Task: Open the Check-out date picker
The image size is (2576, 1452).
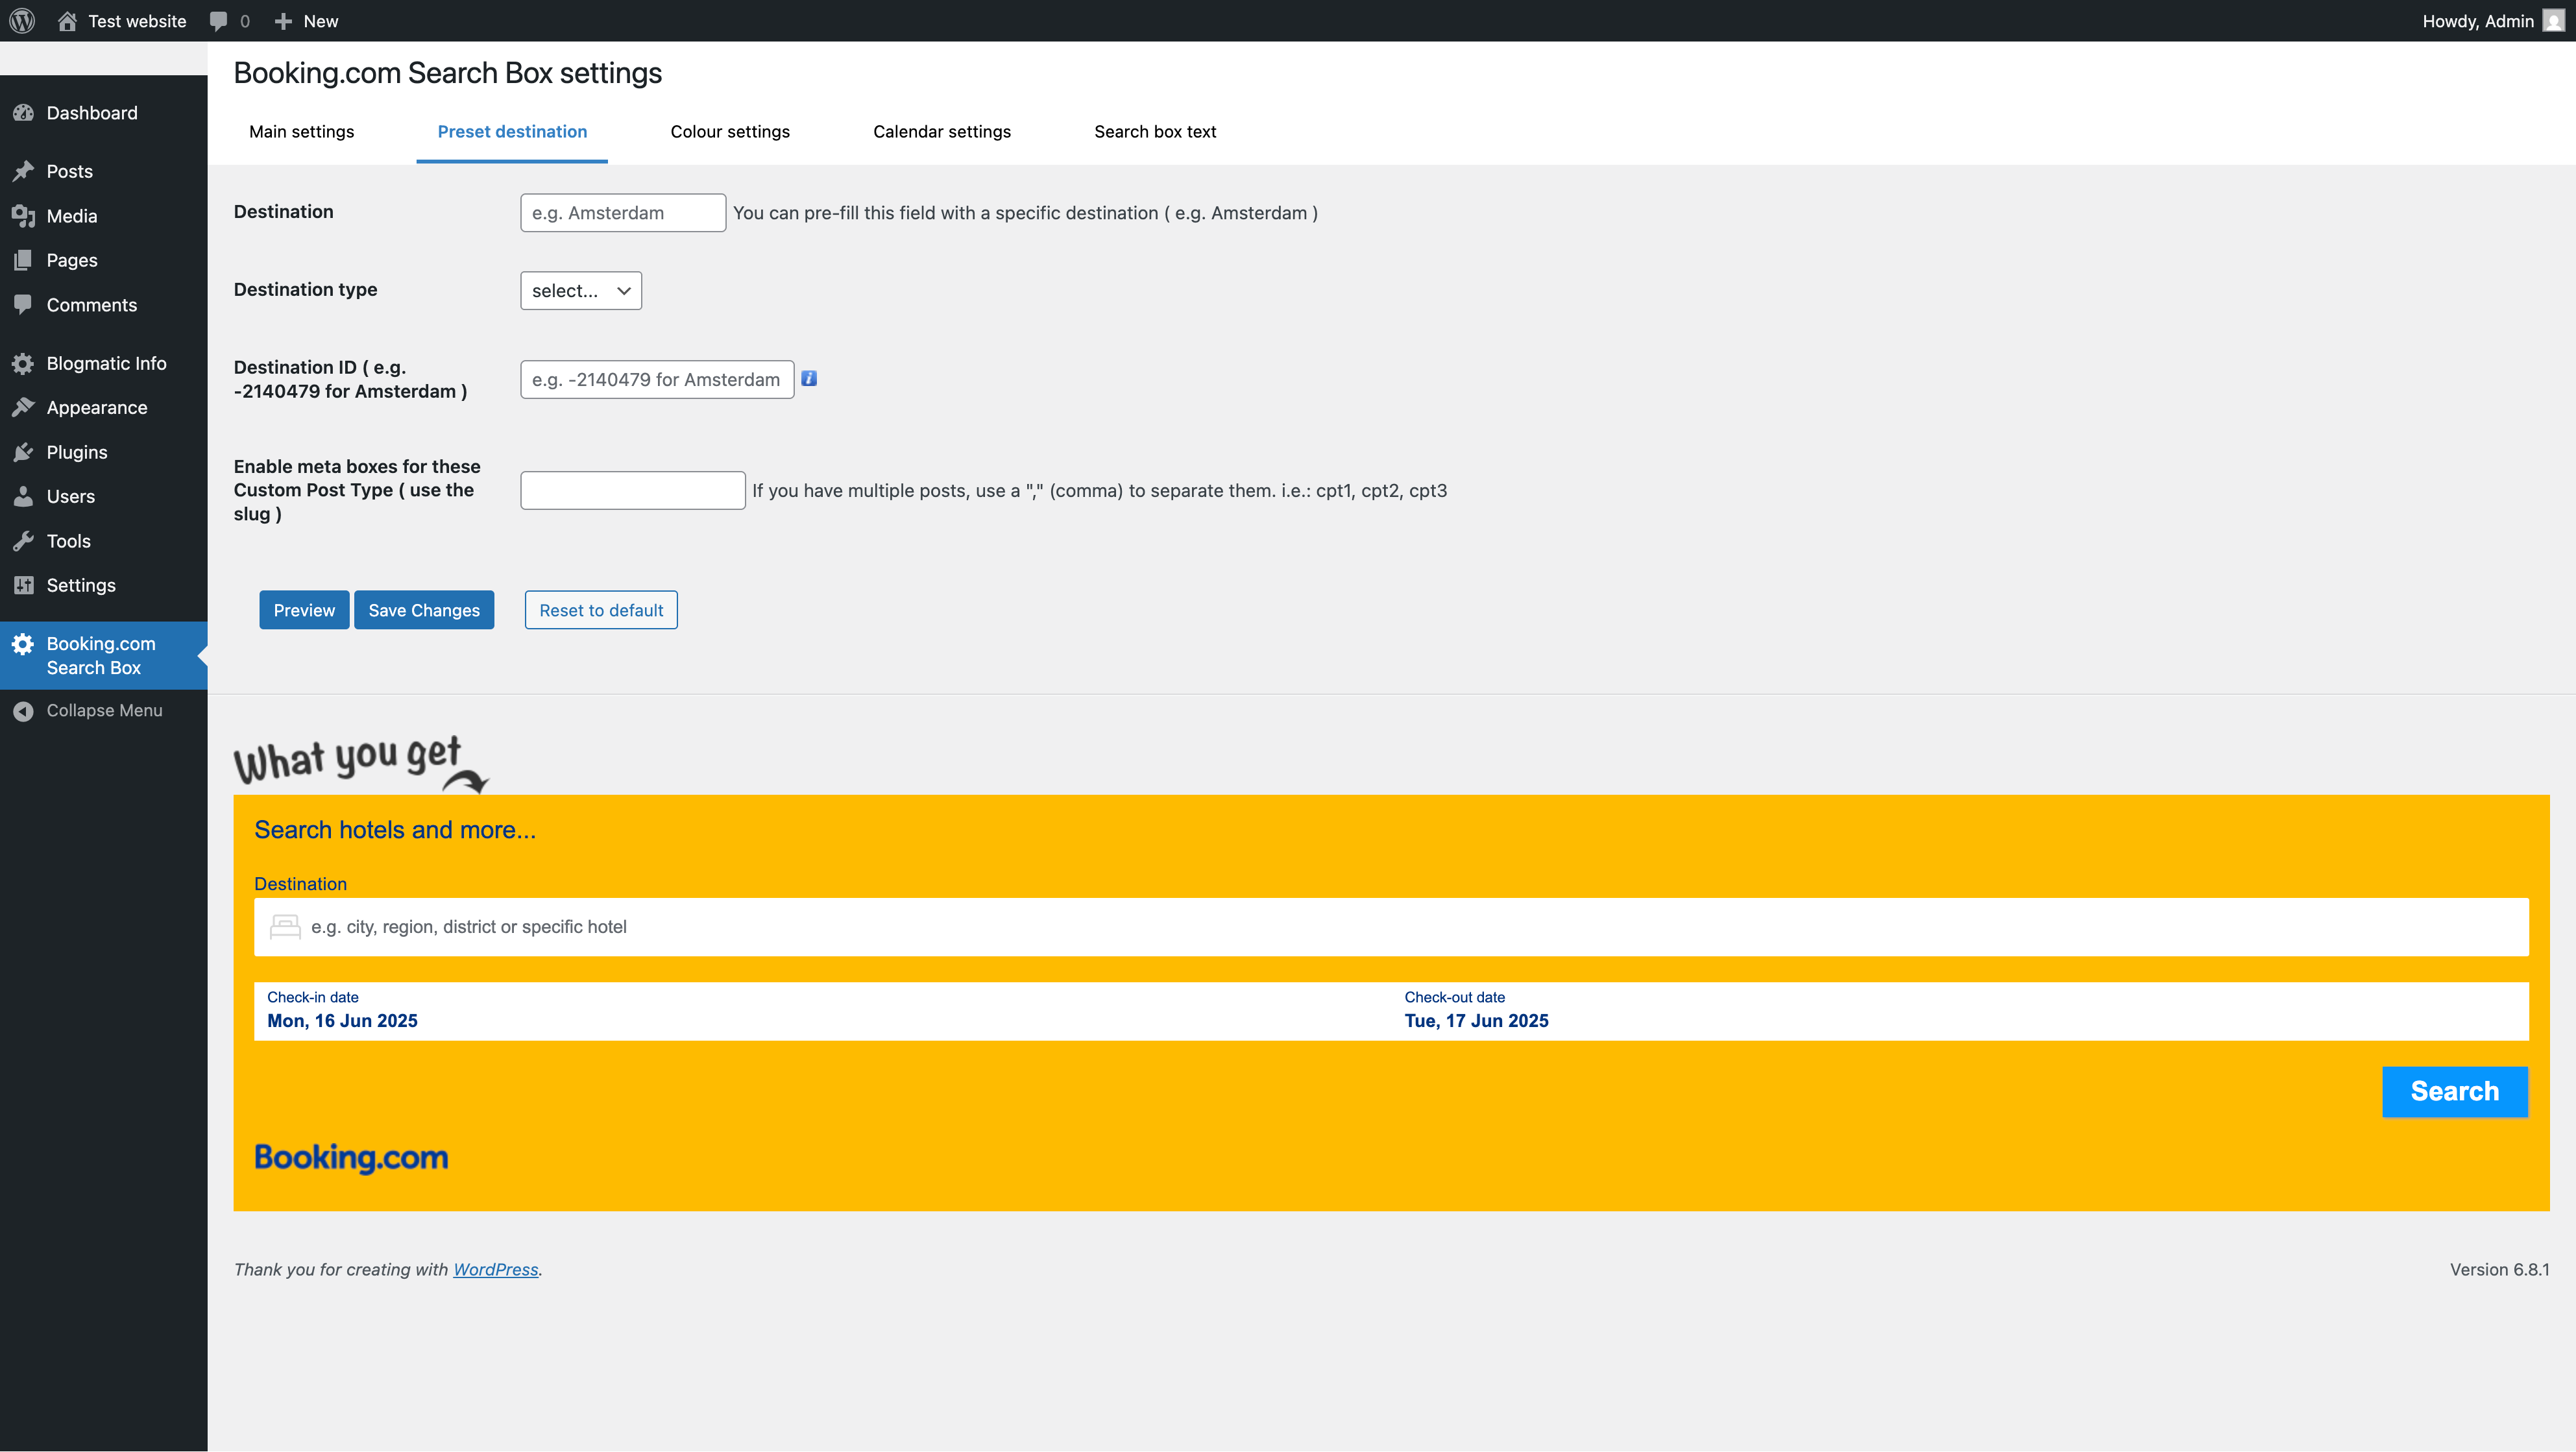Action: [1960, 1011]
